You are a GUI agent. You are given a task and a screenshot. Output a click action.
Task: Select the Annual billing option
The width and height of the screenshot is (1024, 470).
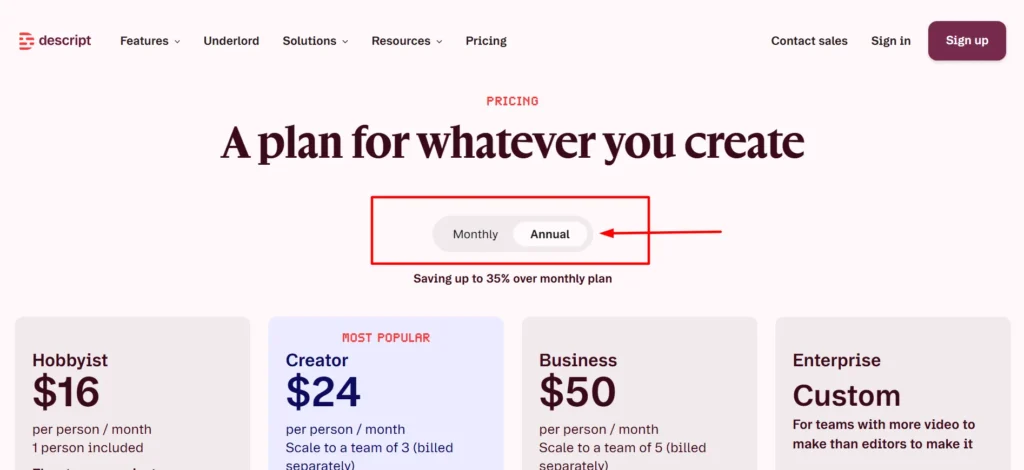pos(550,234)
